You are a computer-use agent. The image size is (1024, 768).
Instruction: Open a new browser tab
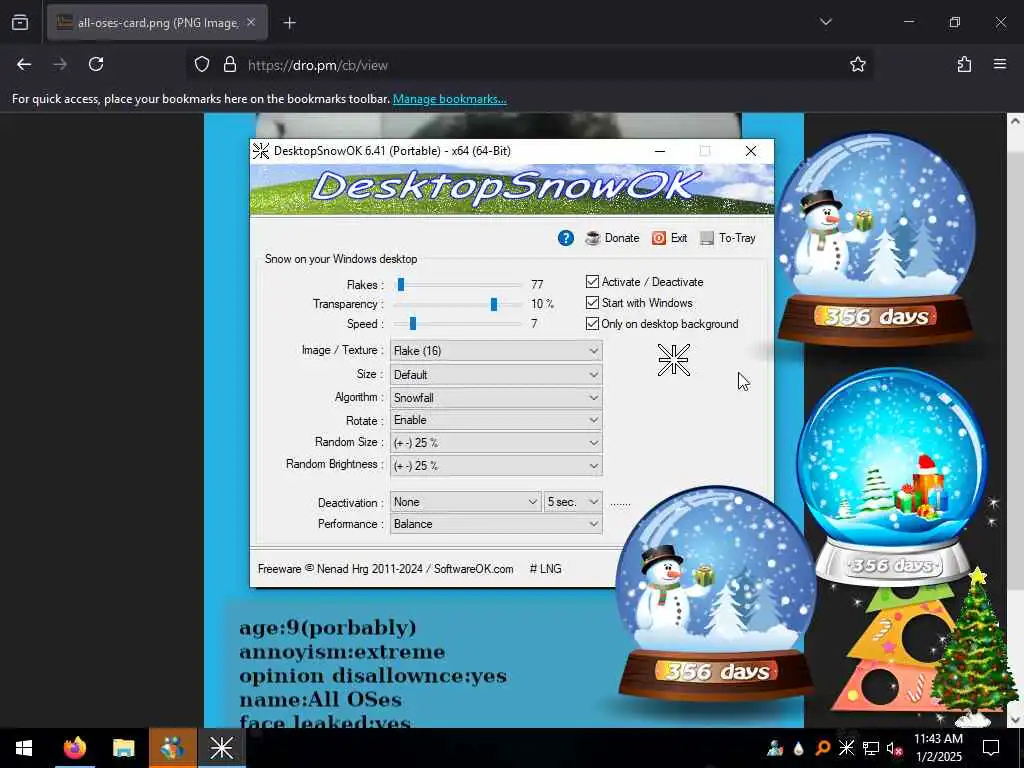(x=289, y=23)
